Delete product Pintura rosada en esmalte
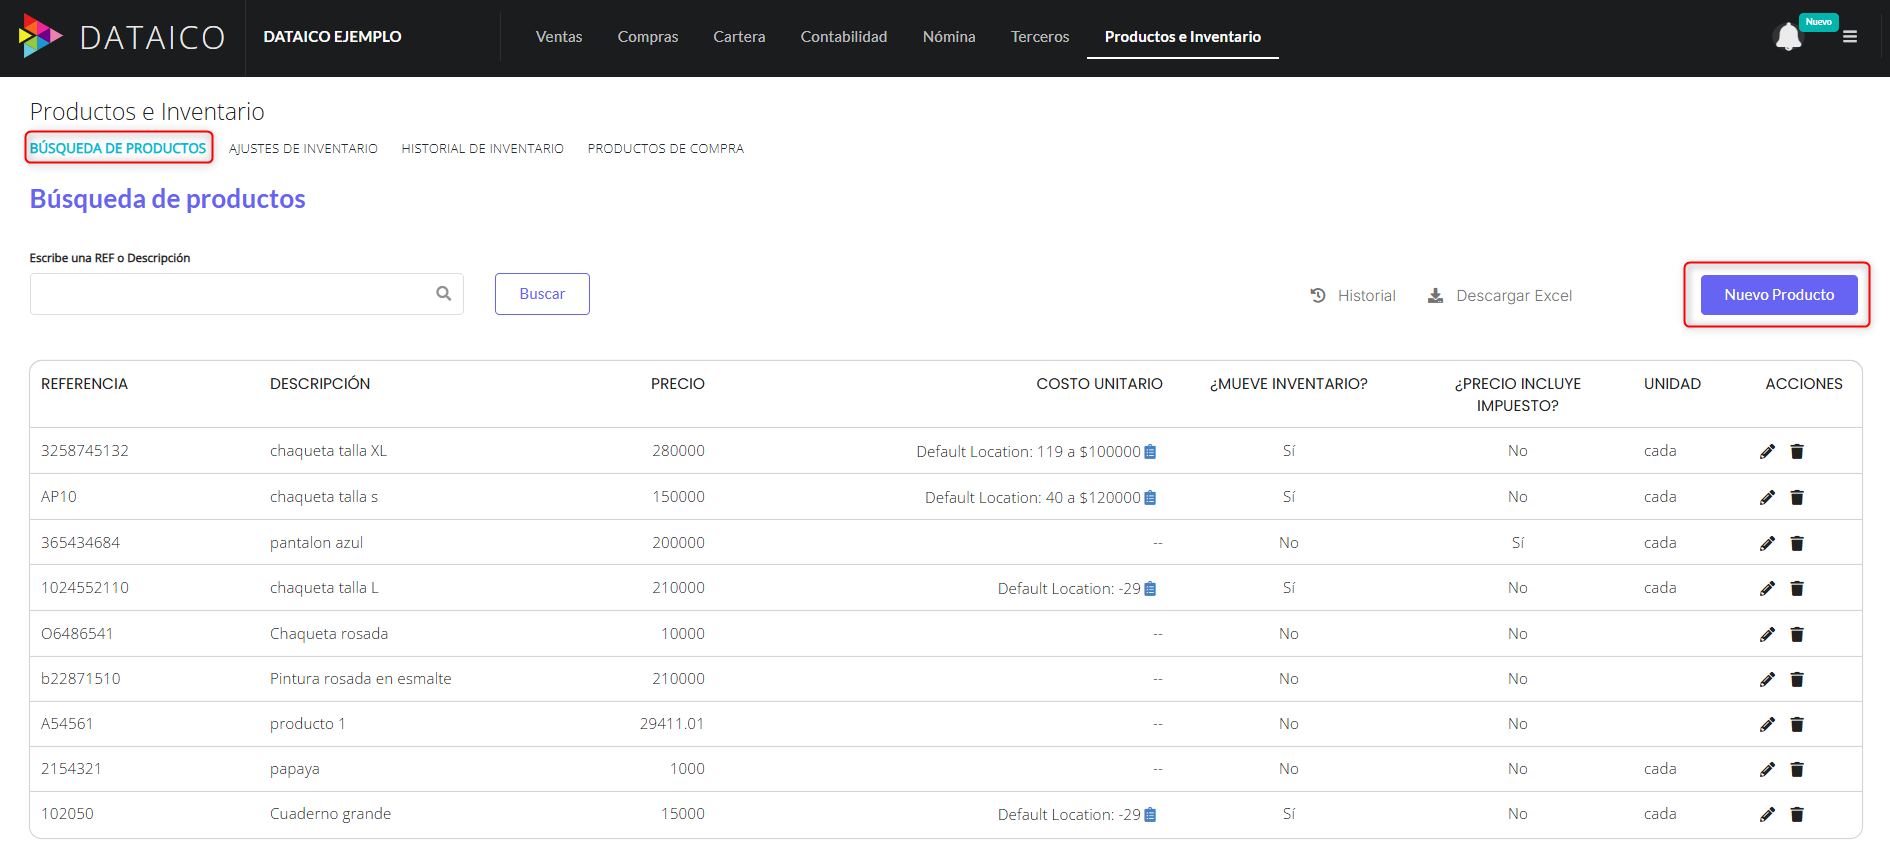 [1797, 679]
